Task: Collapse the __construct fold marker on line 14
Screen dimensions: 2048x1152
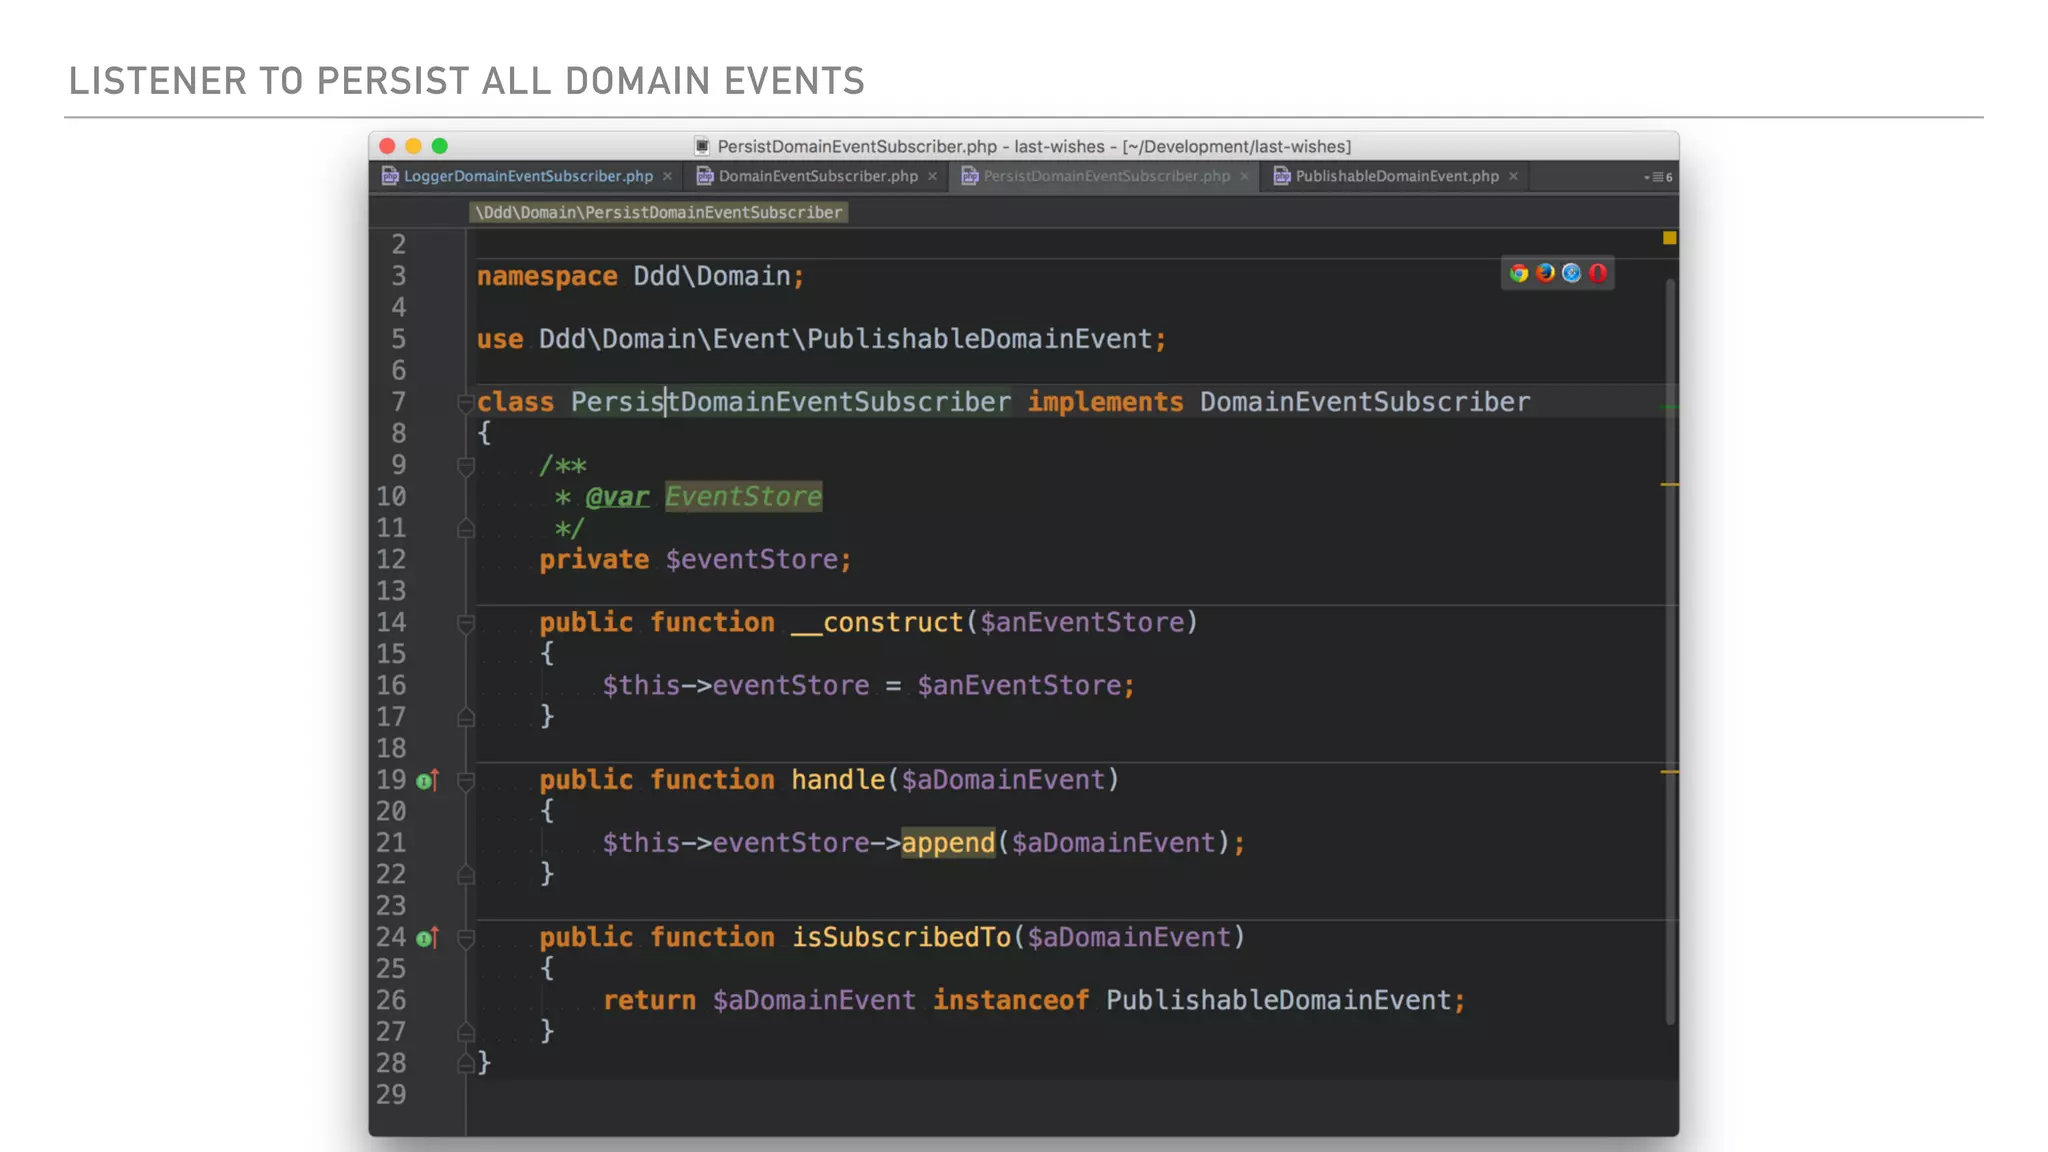Action: coord(465,624)
